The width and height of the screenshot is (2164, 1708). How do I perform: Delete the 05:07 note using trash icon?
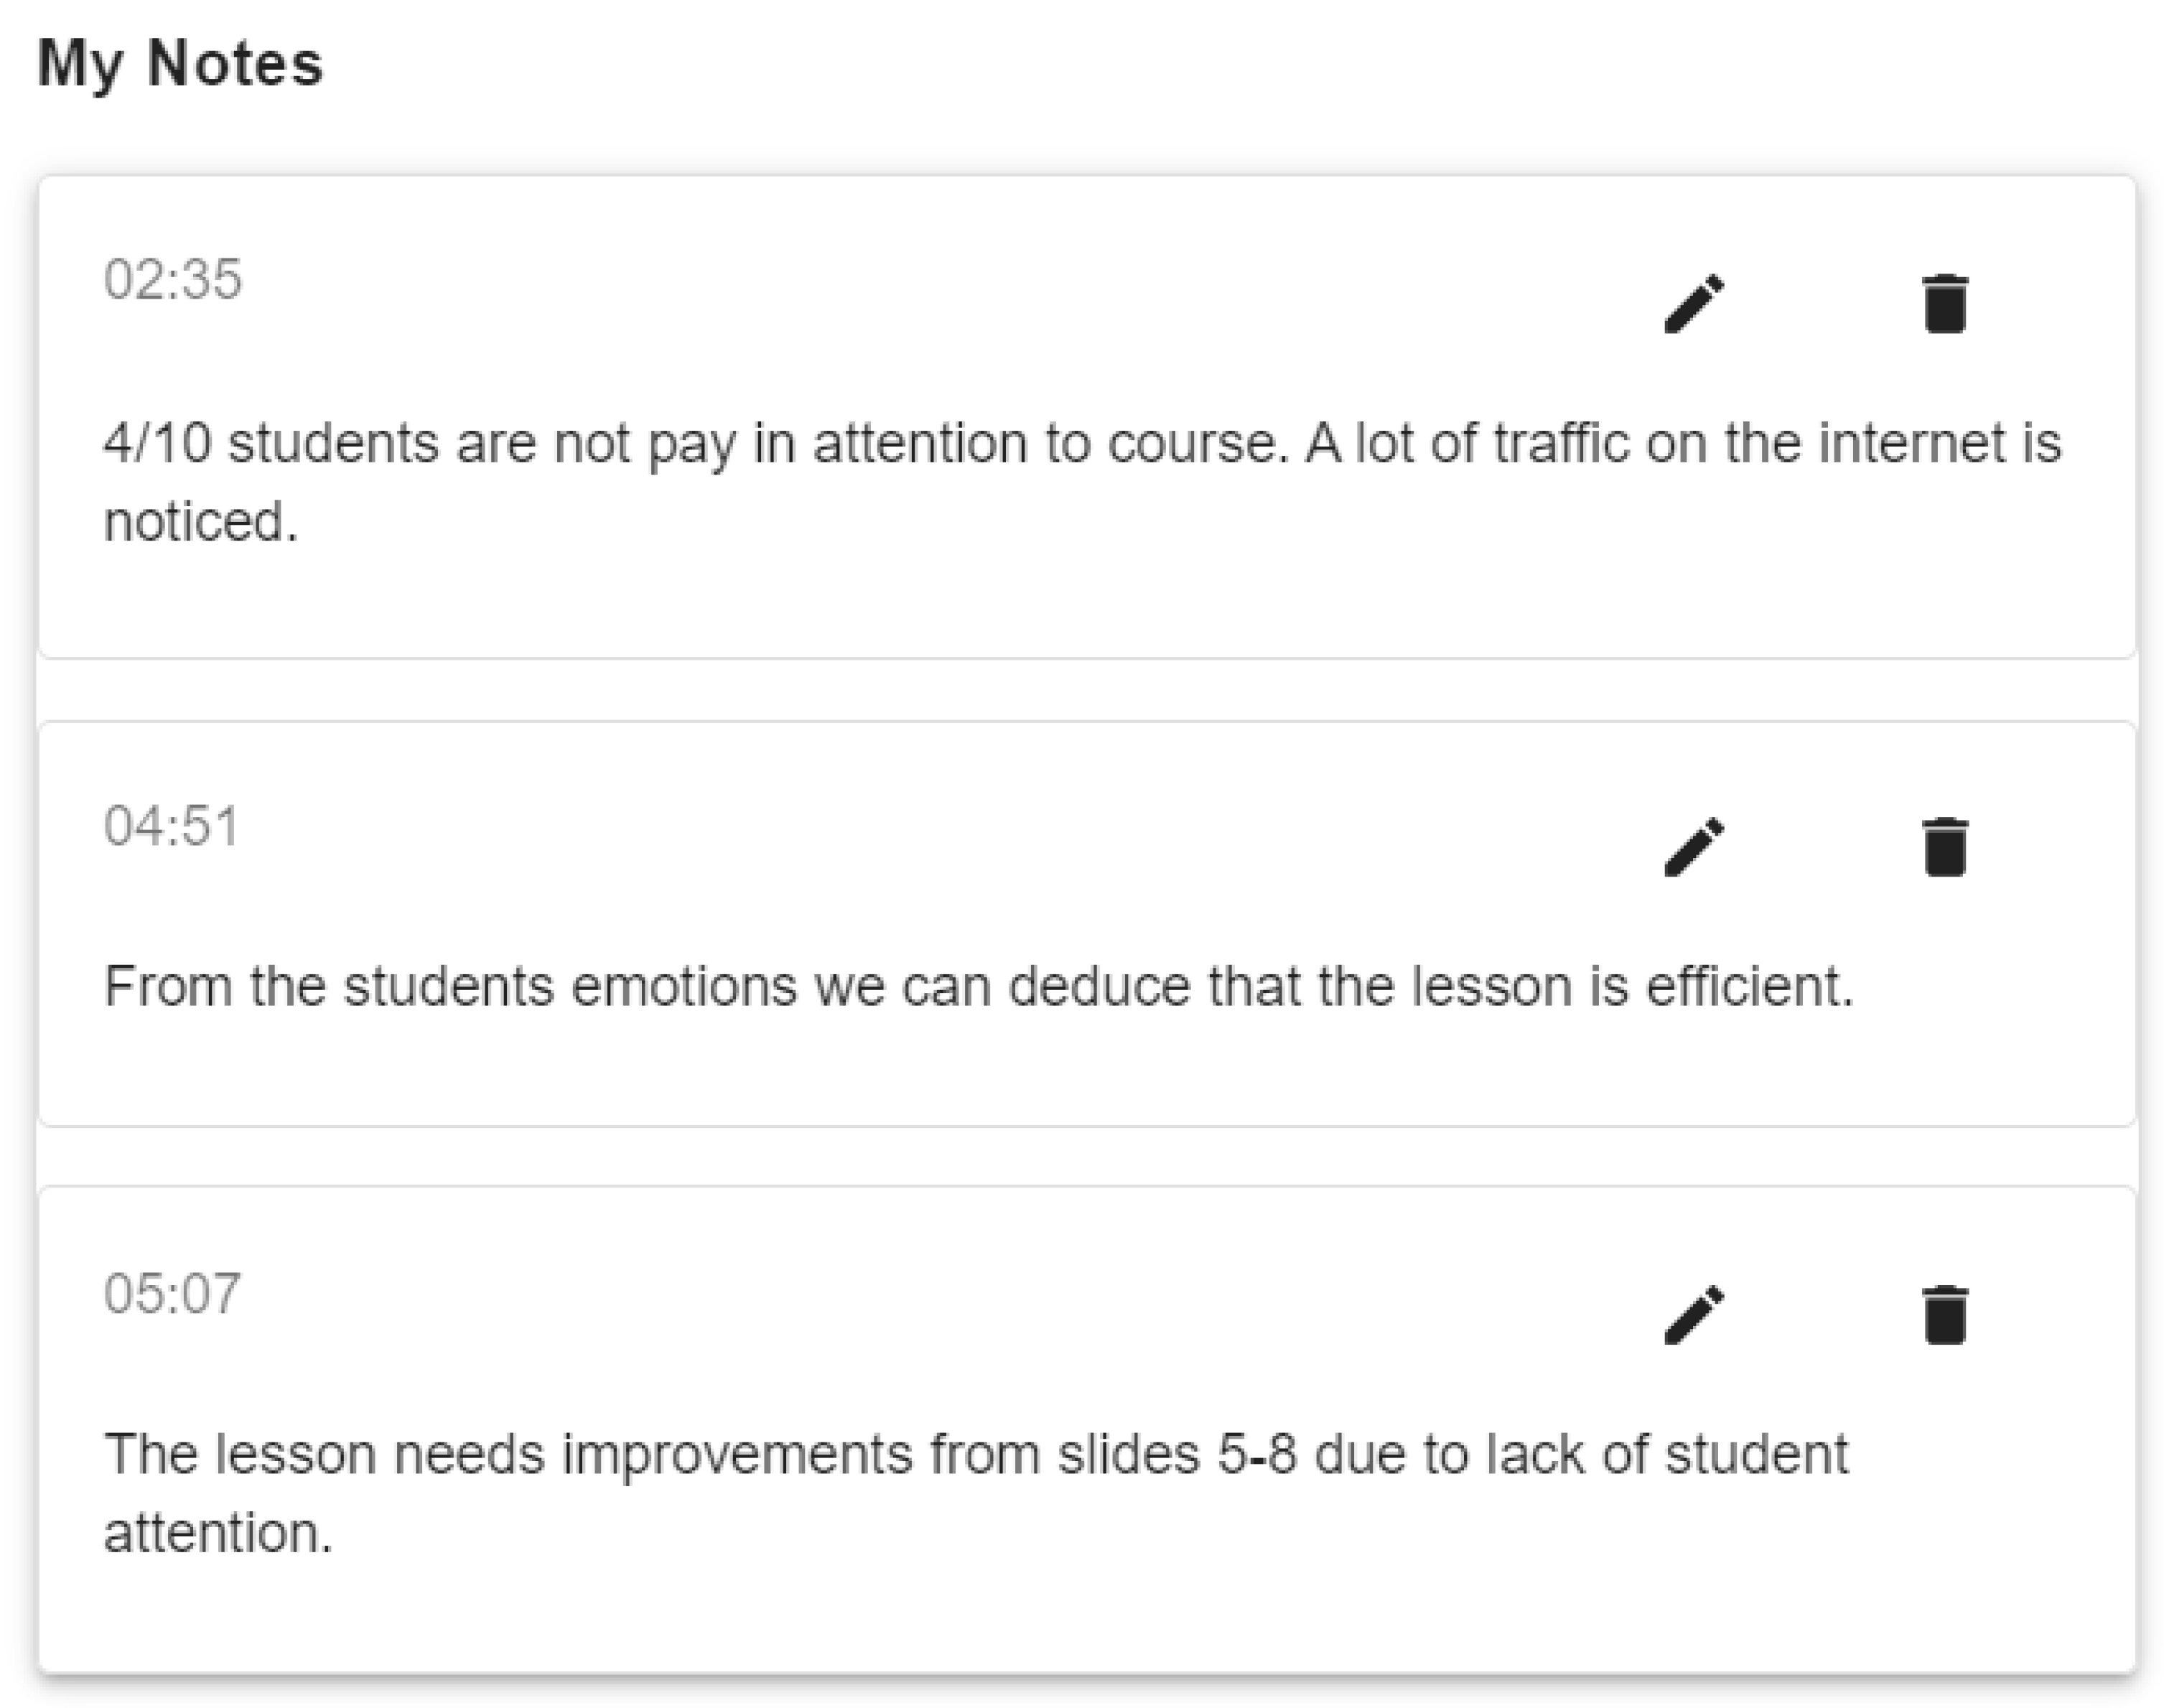coord(1944,1314)
